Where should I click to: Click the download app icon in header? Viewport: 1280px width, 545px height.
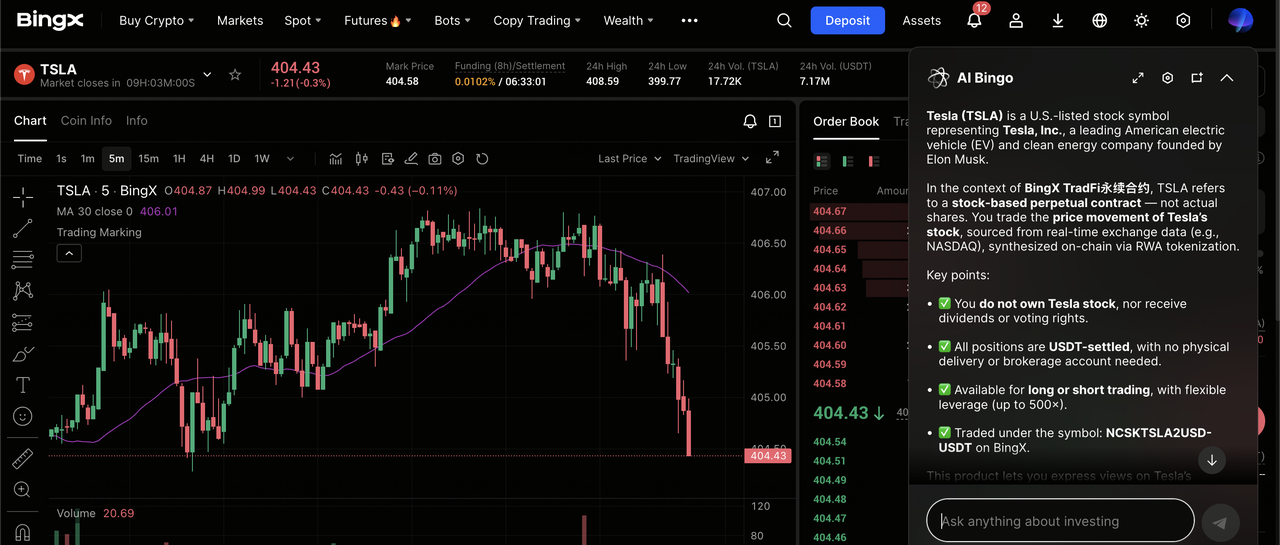(x=1058, y=20)
